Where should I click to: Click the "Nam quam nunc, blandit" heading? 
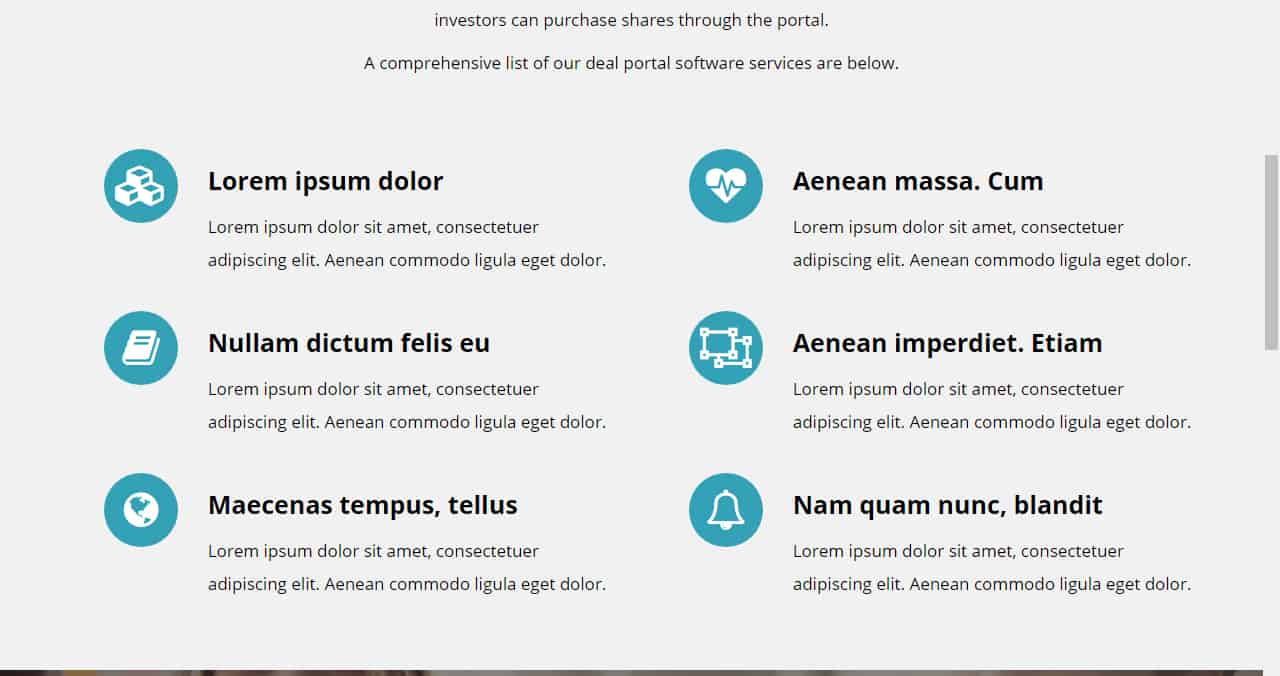coord(947,505)
